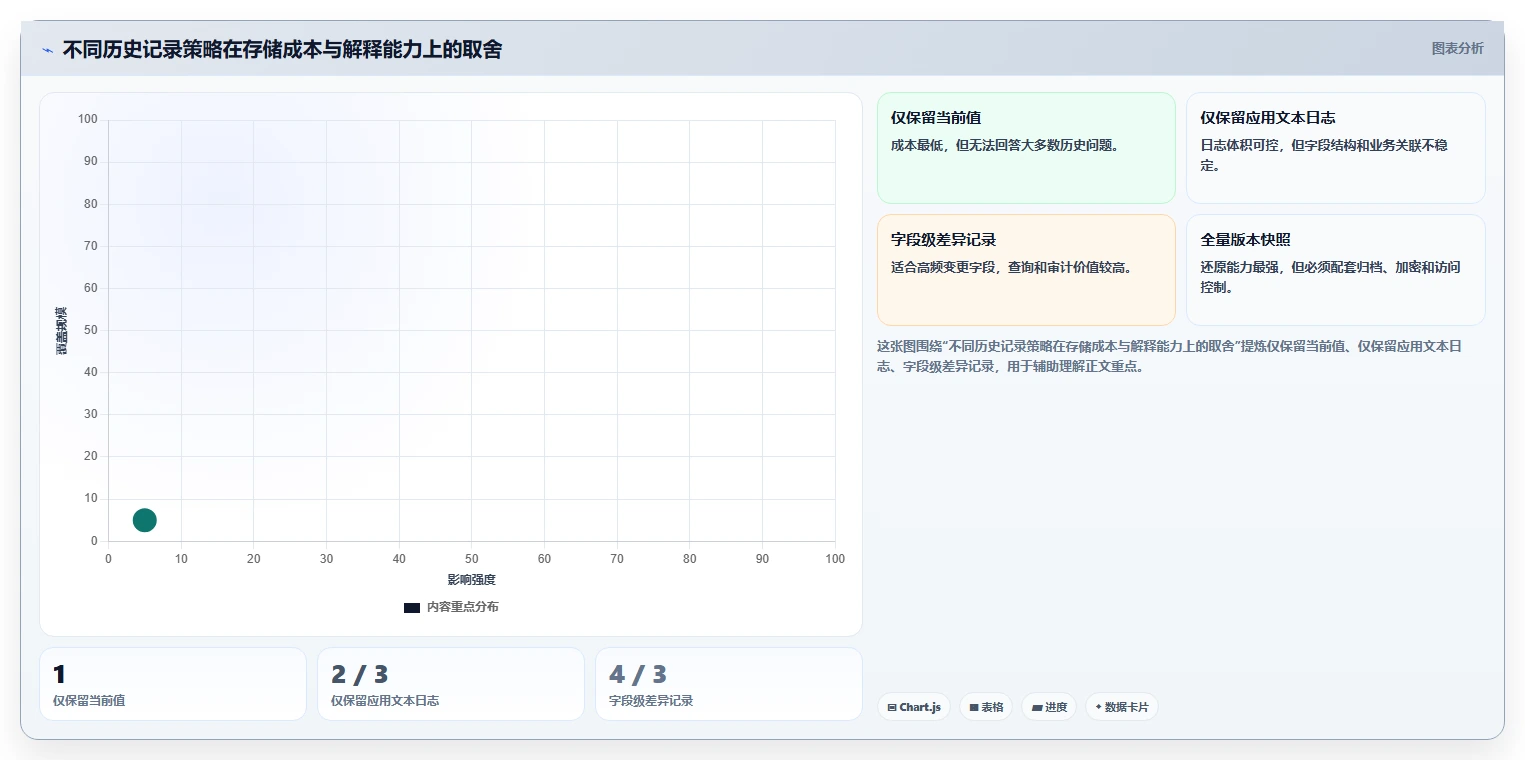Click the 数据卡片 tag chip

[x=1122, y=707]
